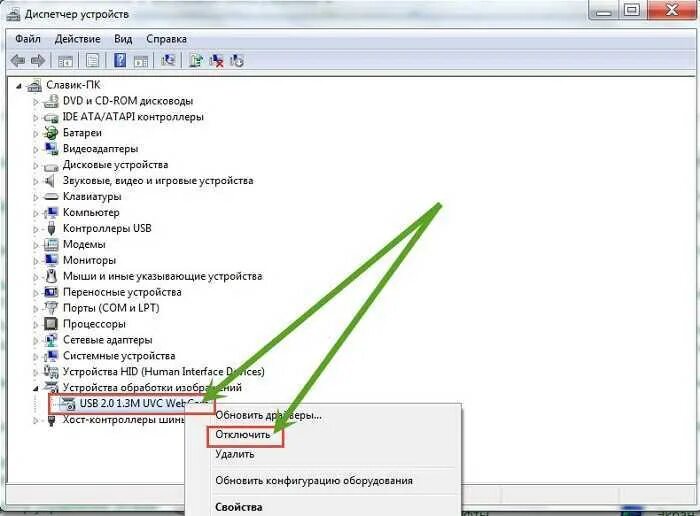
Task: Open the Вид menu
Action: [123, 39]
